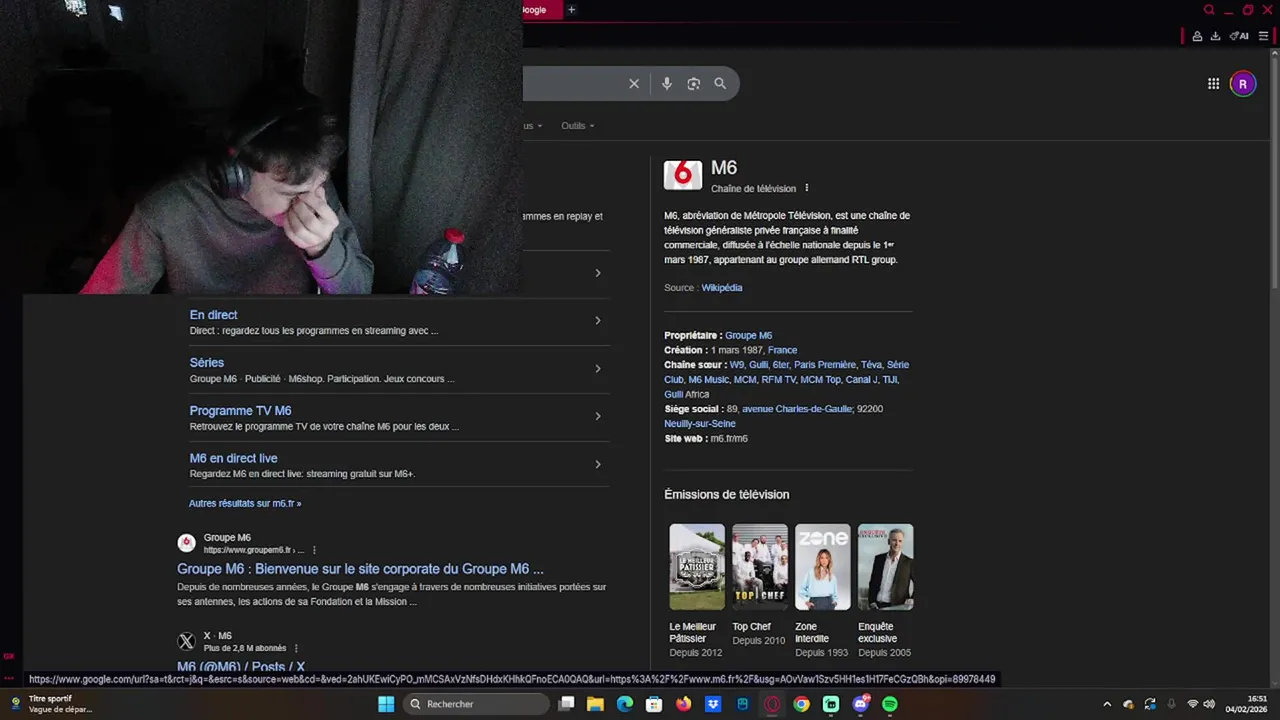Start a voice search with the microphone
The image size is (1280, 720).
(667, 84)
